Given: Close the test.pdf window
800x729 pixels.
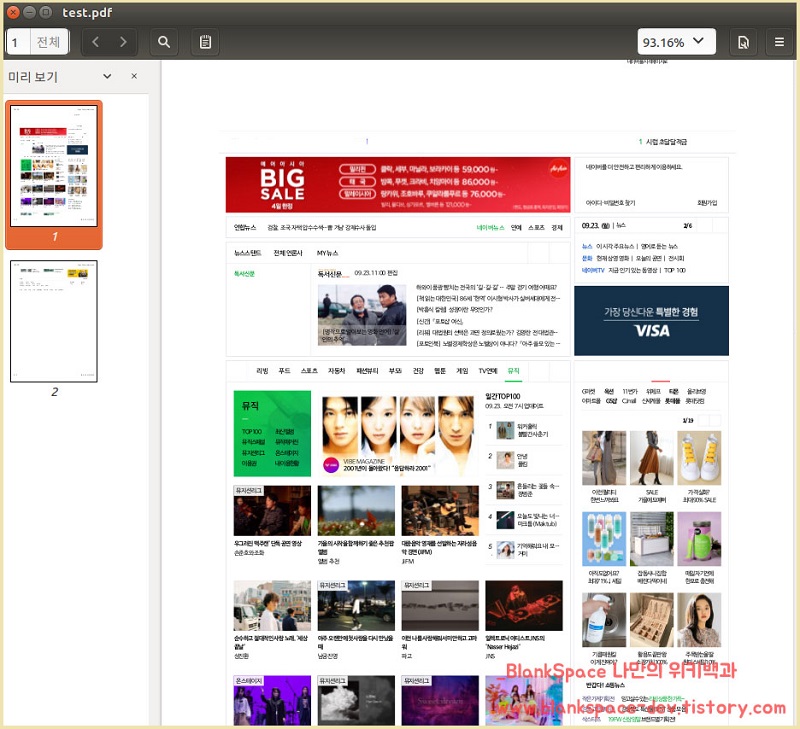Looking at the screenshot, I should point(13,12).
